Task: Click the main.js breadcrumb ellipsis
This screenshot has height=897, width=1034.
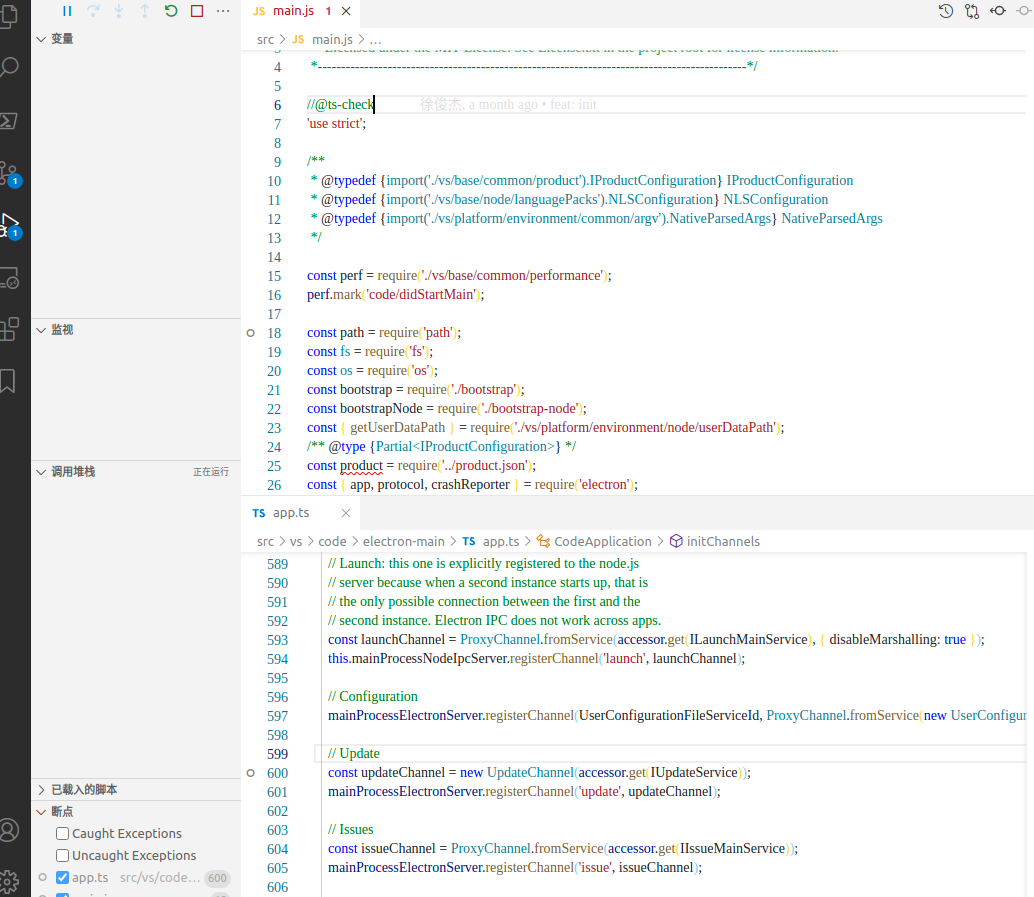Action: coord(375,40)
